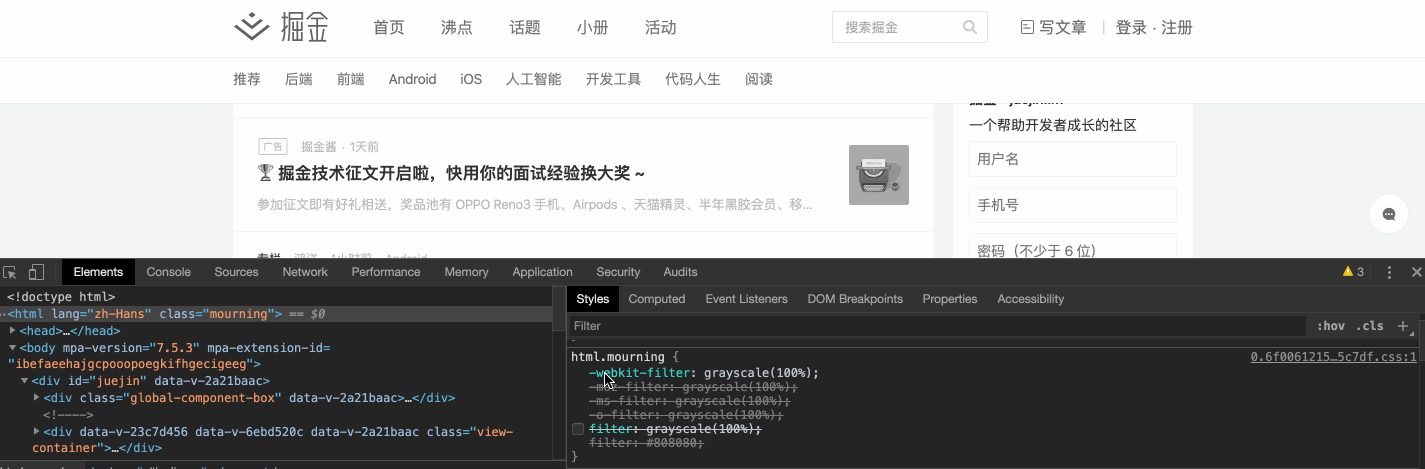Open the Application tab
Image resolution: width=1425 pixels, height=469 pixels.
[x=542, y=272]
